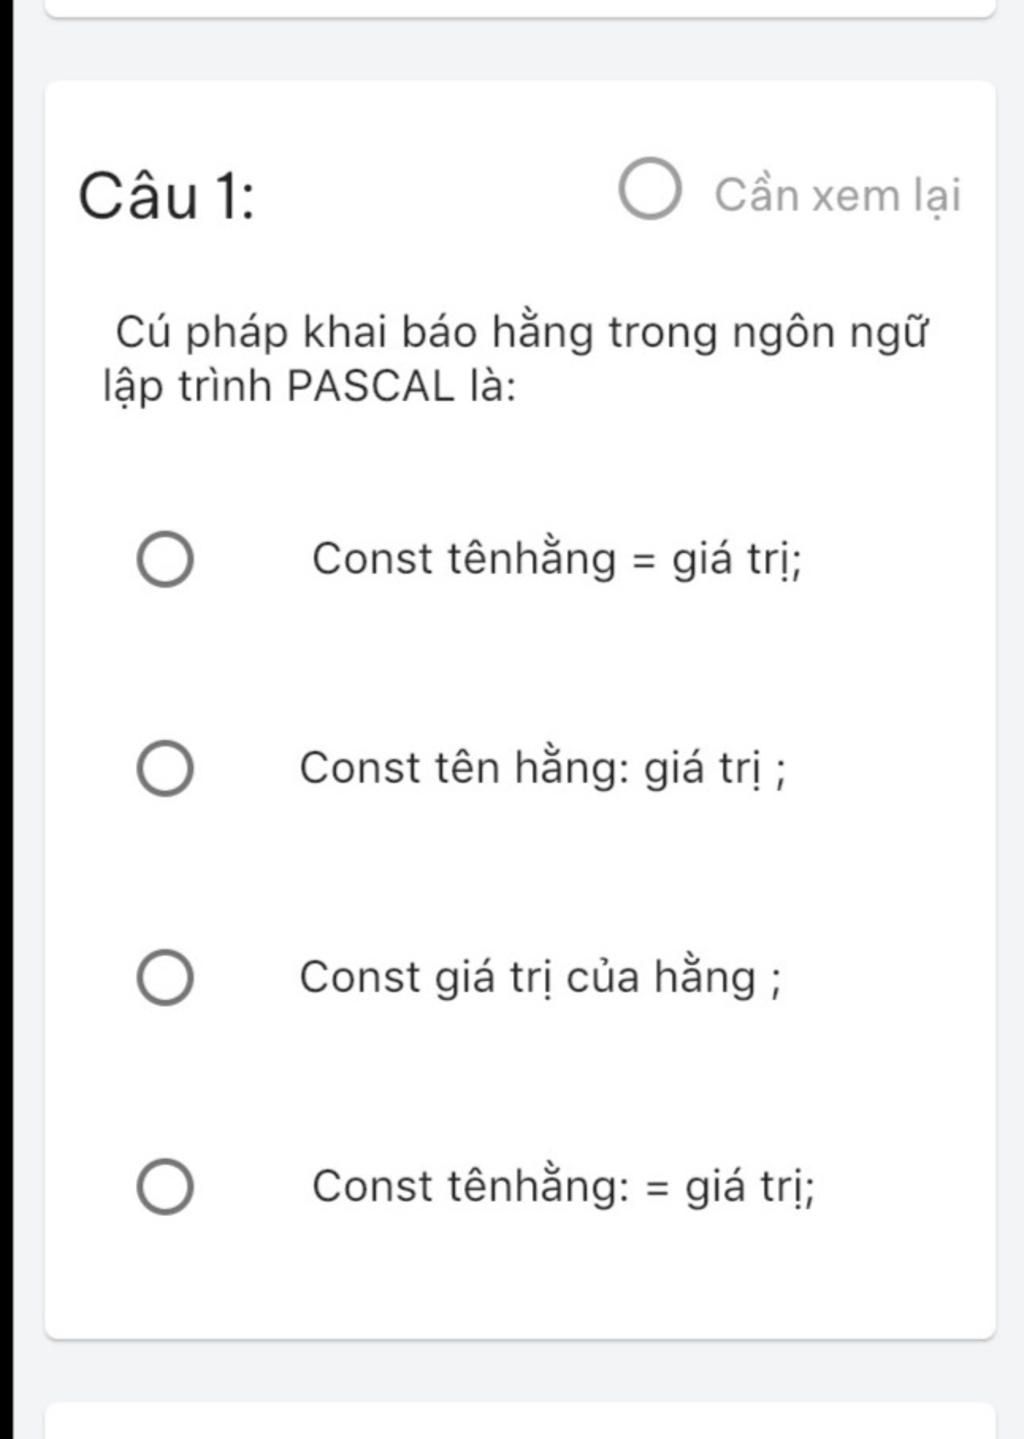The width and height of the screenshot is (1024, 1439).
Task: Click the next question card at bottom
Action: point(520,1420)
